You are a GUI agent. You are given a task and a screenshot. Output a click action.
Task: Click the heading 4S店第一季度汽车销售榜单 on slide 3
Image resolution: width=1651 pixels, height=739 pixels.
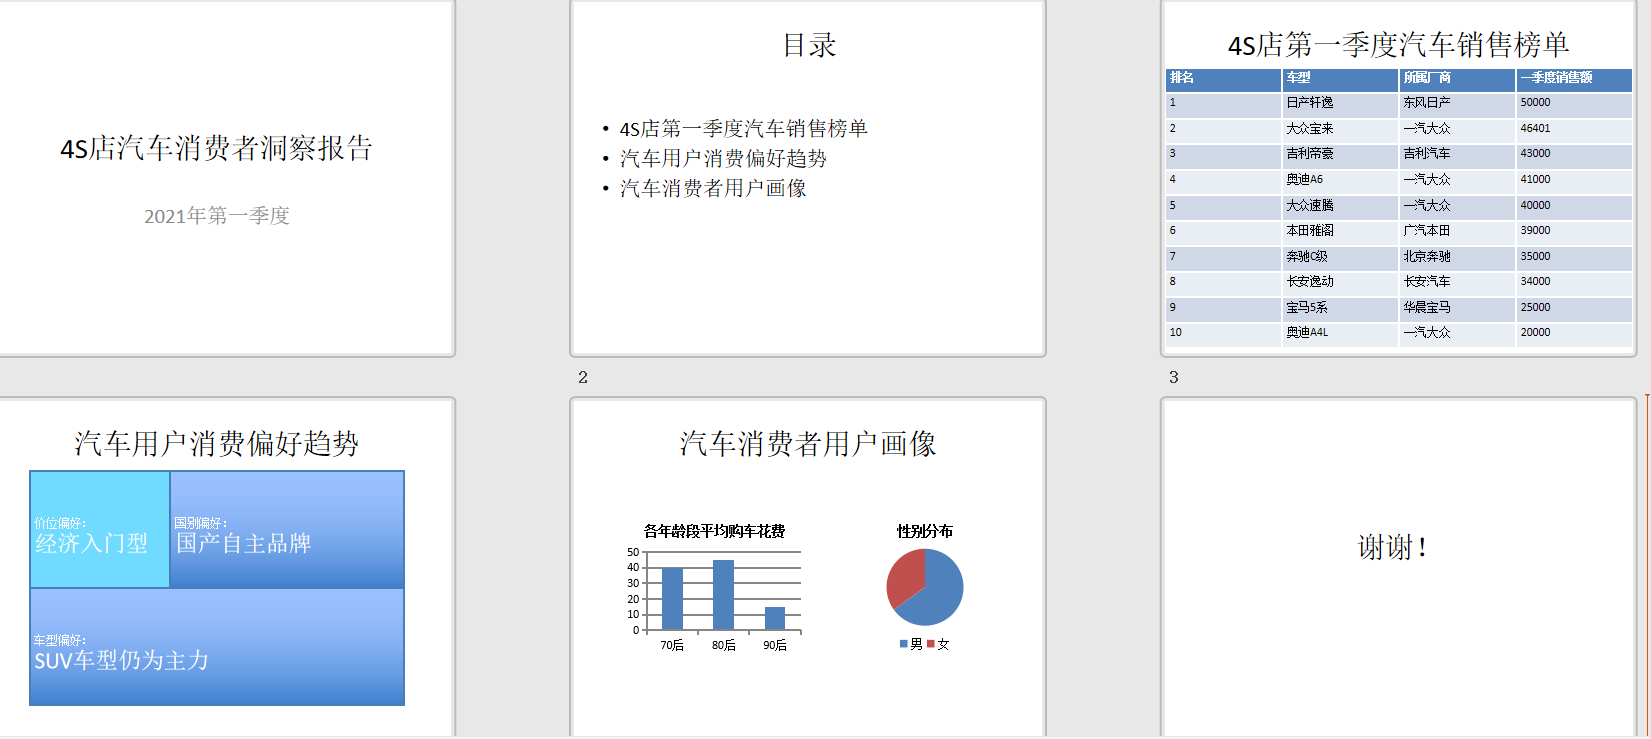pos(1398,45)
